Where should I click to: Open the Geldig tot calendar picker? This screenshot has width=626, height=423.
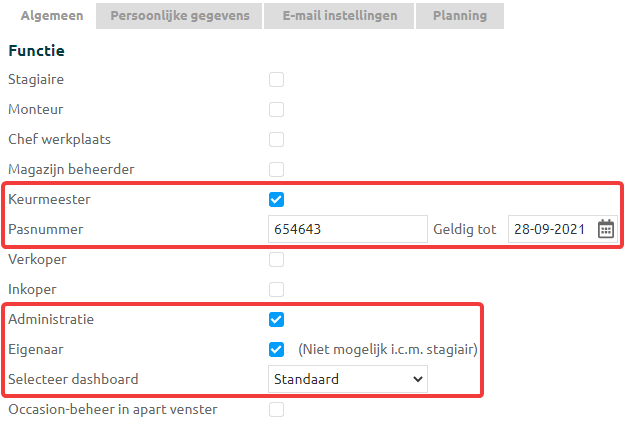pos(606,229)
